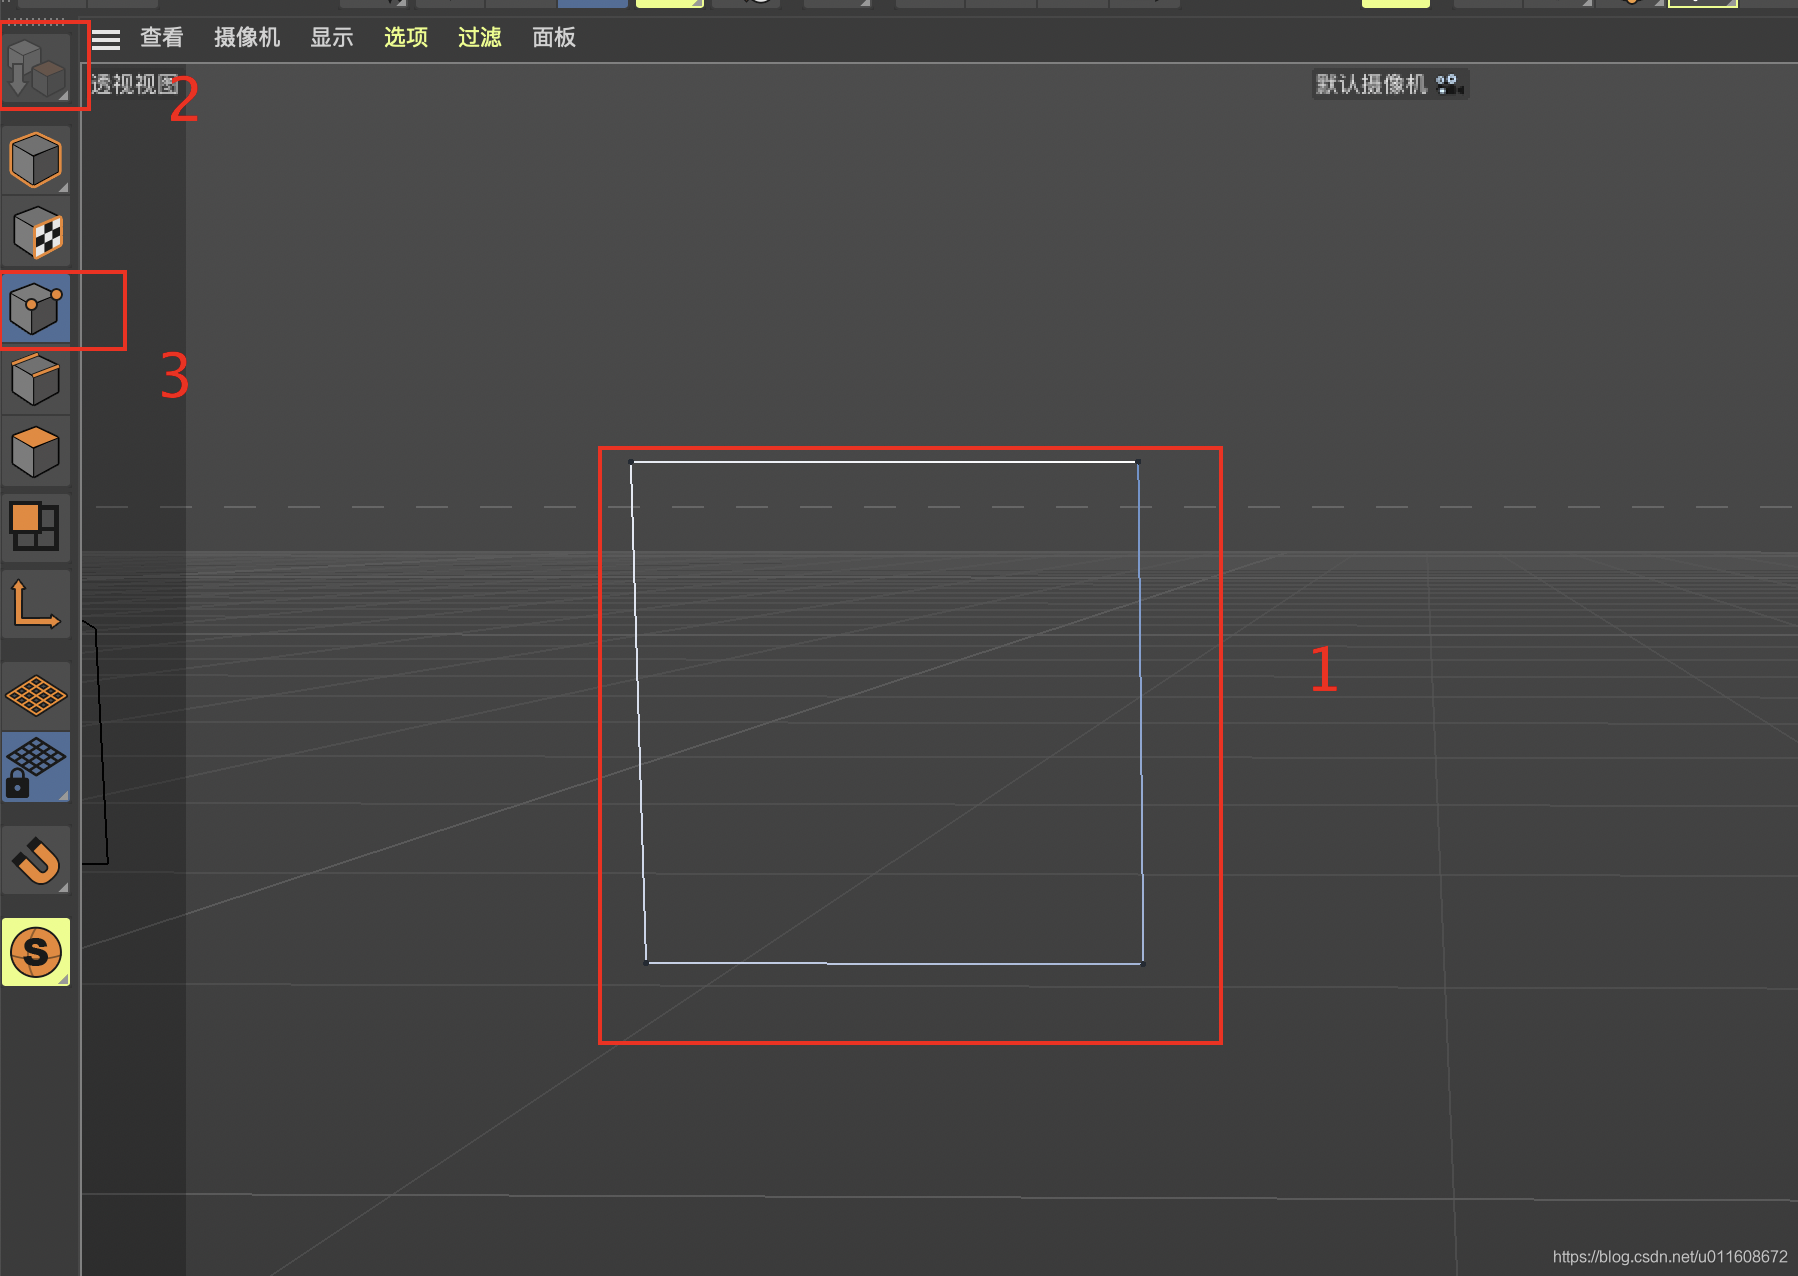This screenshot has width=1798, height=1276.
Task: Select the top-left point of the square
Action: [631, 462]
